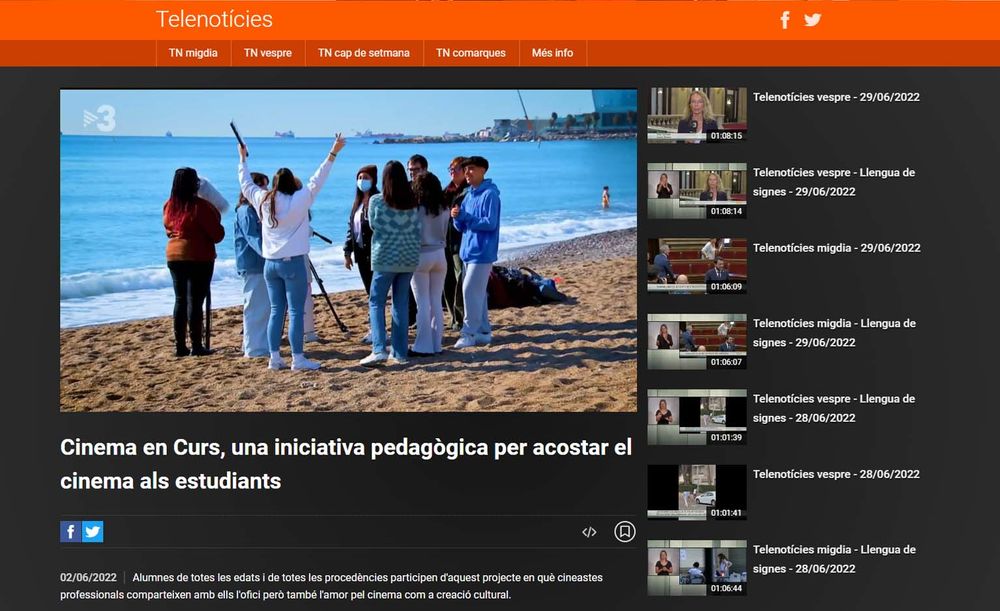The image size is (1000, 611).
Task: Open thumbnail with 01:01:39 duration
Action: (x=697, y=416)
